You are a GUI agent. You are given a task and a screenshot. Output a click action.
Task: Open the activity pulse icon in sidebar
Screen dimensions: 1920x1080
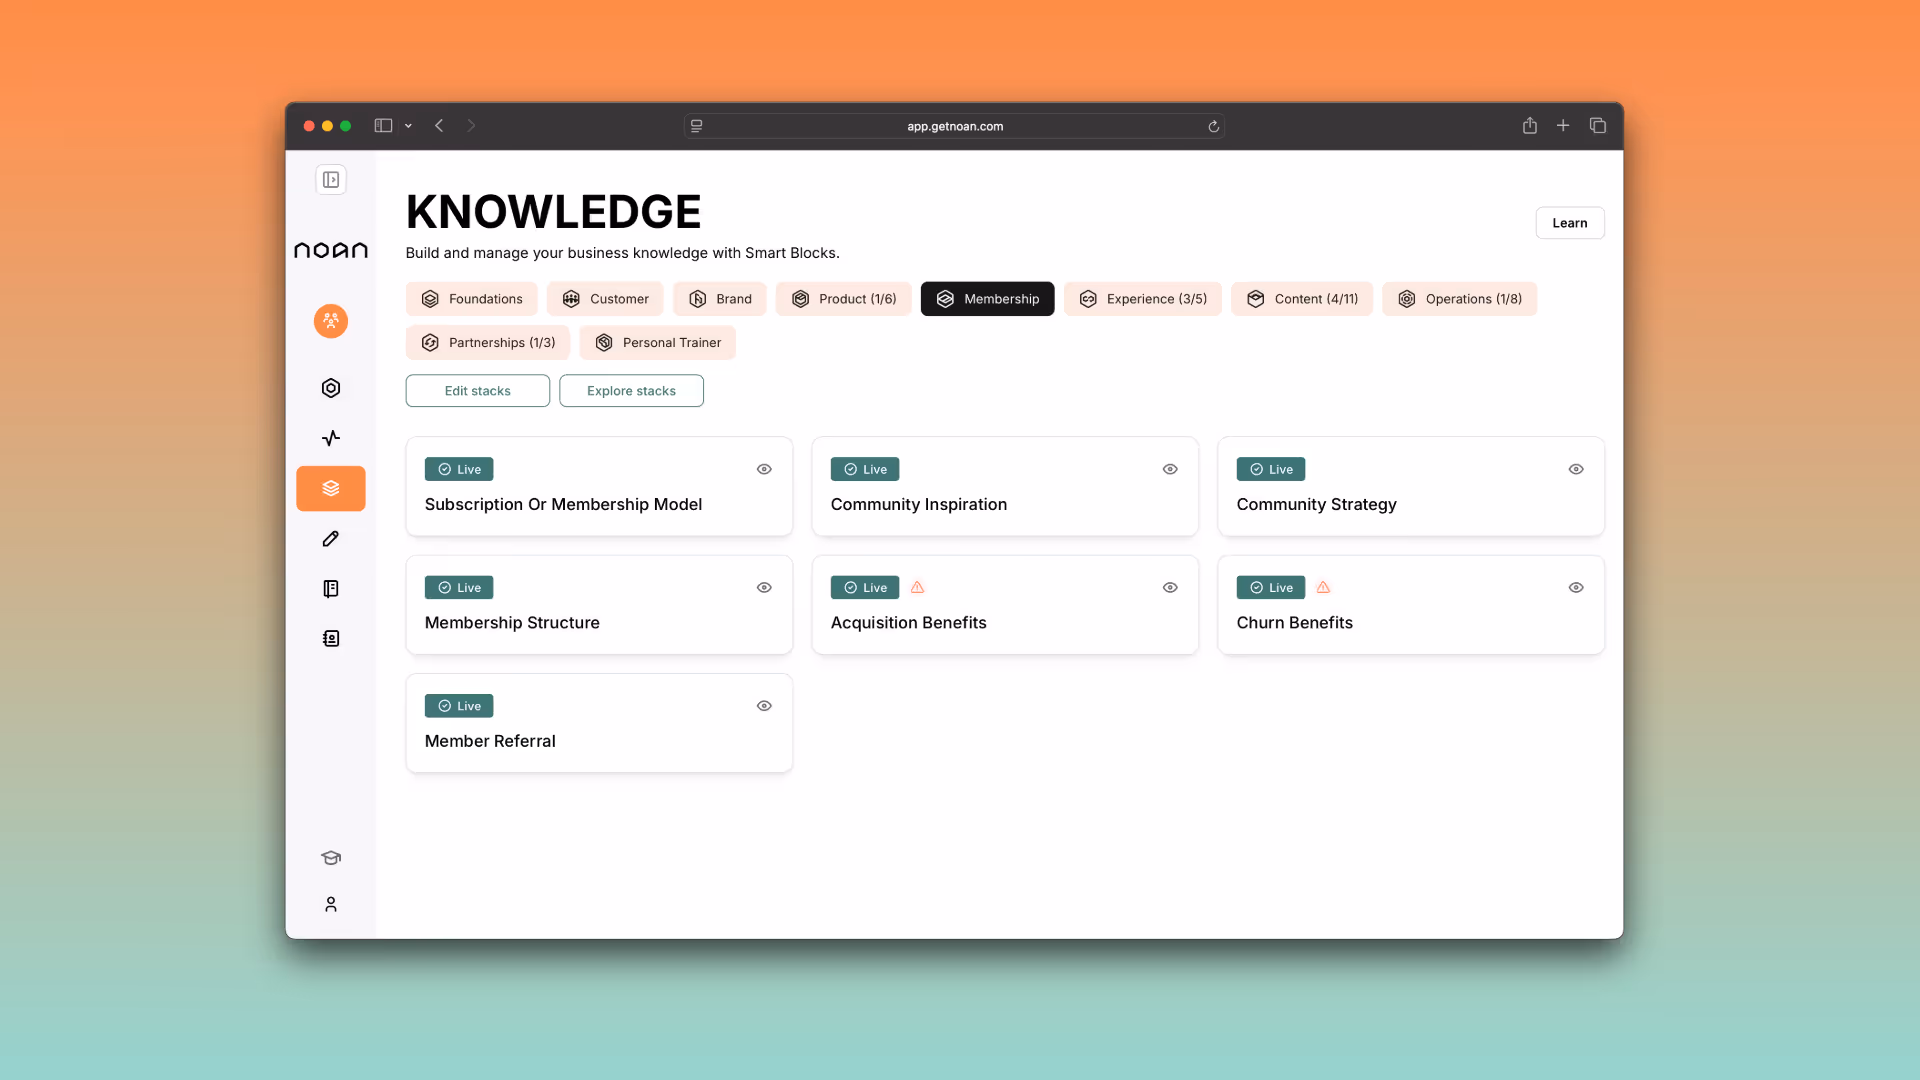point(331,438)
